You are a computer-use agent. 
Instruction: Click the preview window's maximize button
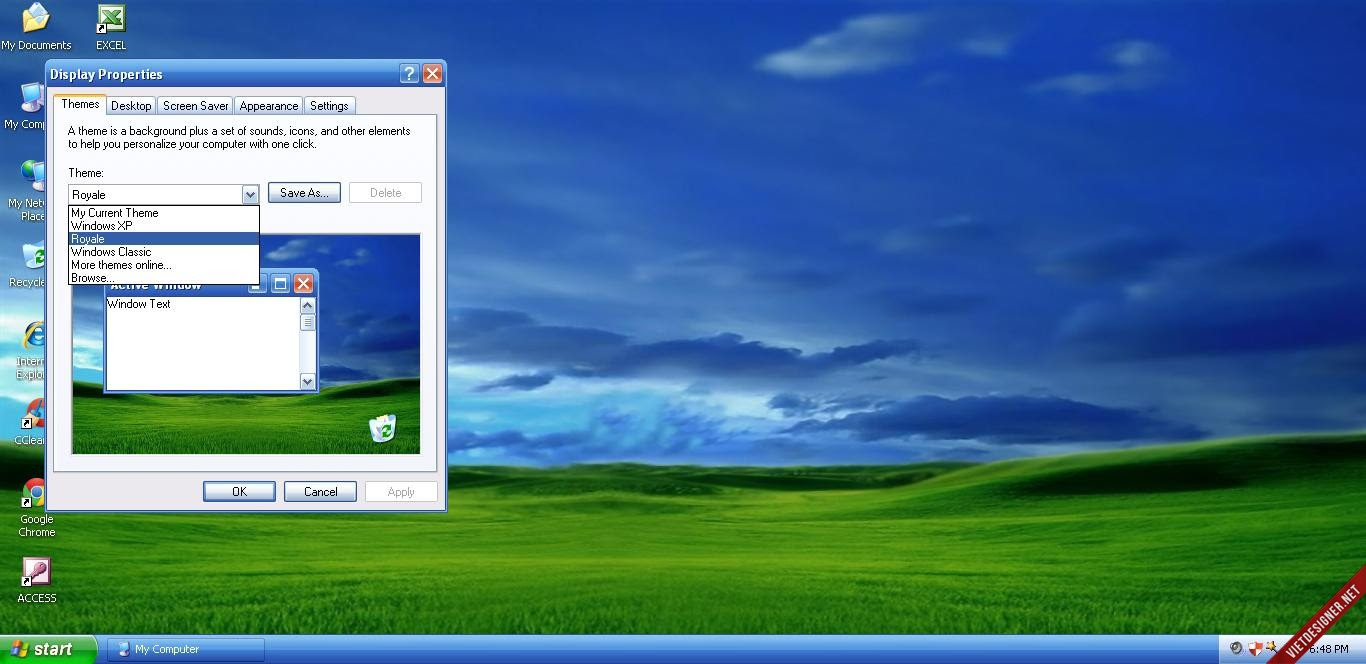(280, 284)
